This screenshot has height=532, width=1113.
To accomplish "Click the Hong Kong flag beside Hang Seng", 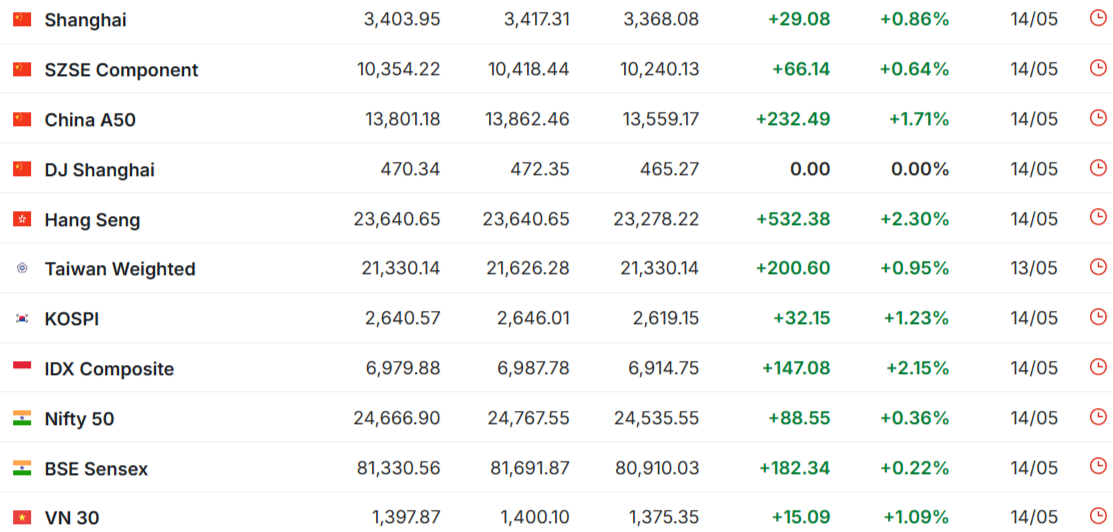I will pyautogui.click(x=22, y=219).
